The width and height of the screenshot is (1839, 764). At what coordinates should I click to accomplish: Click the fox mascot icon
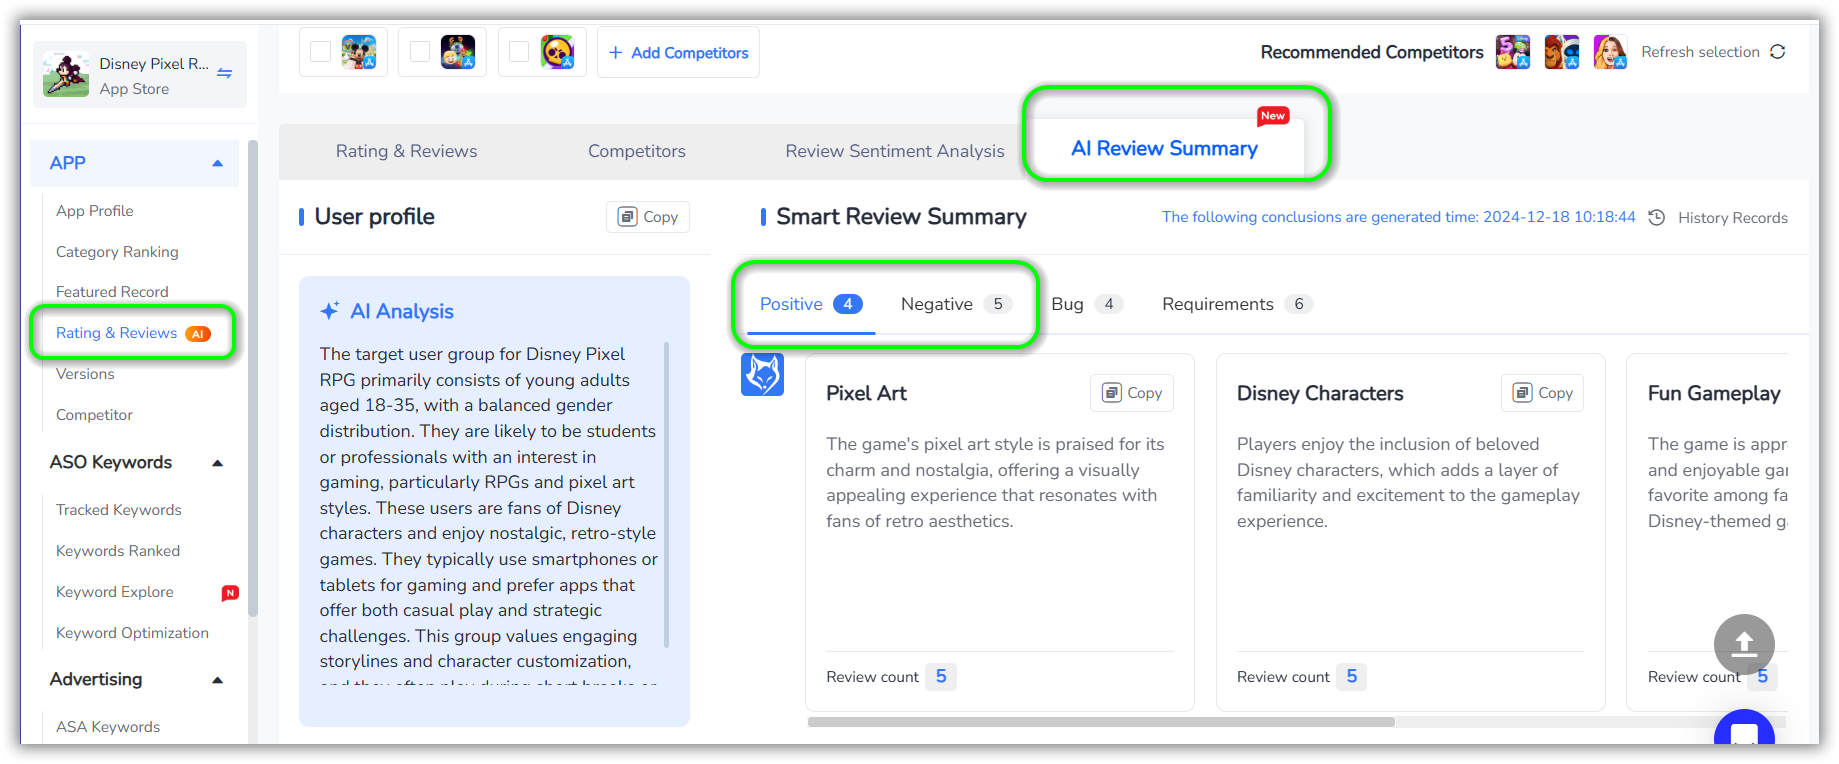(762, 375)
